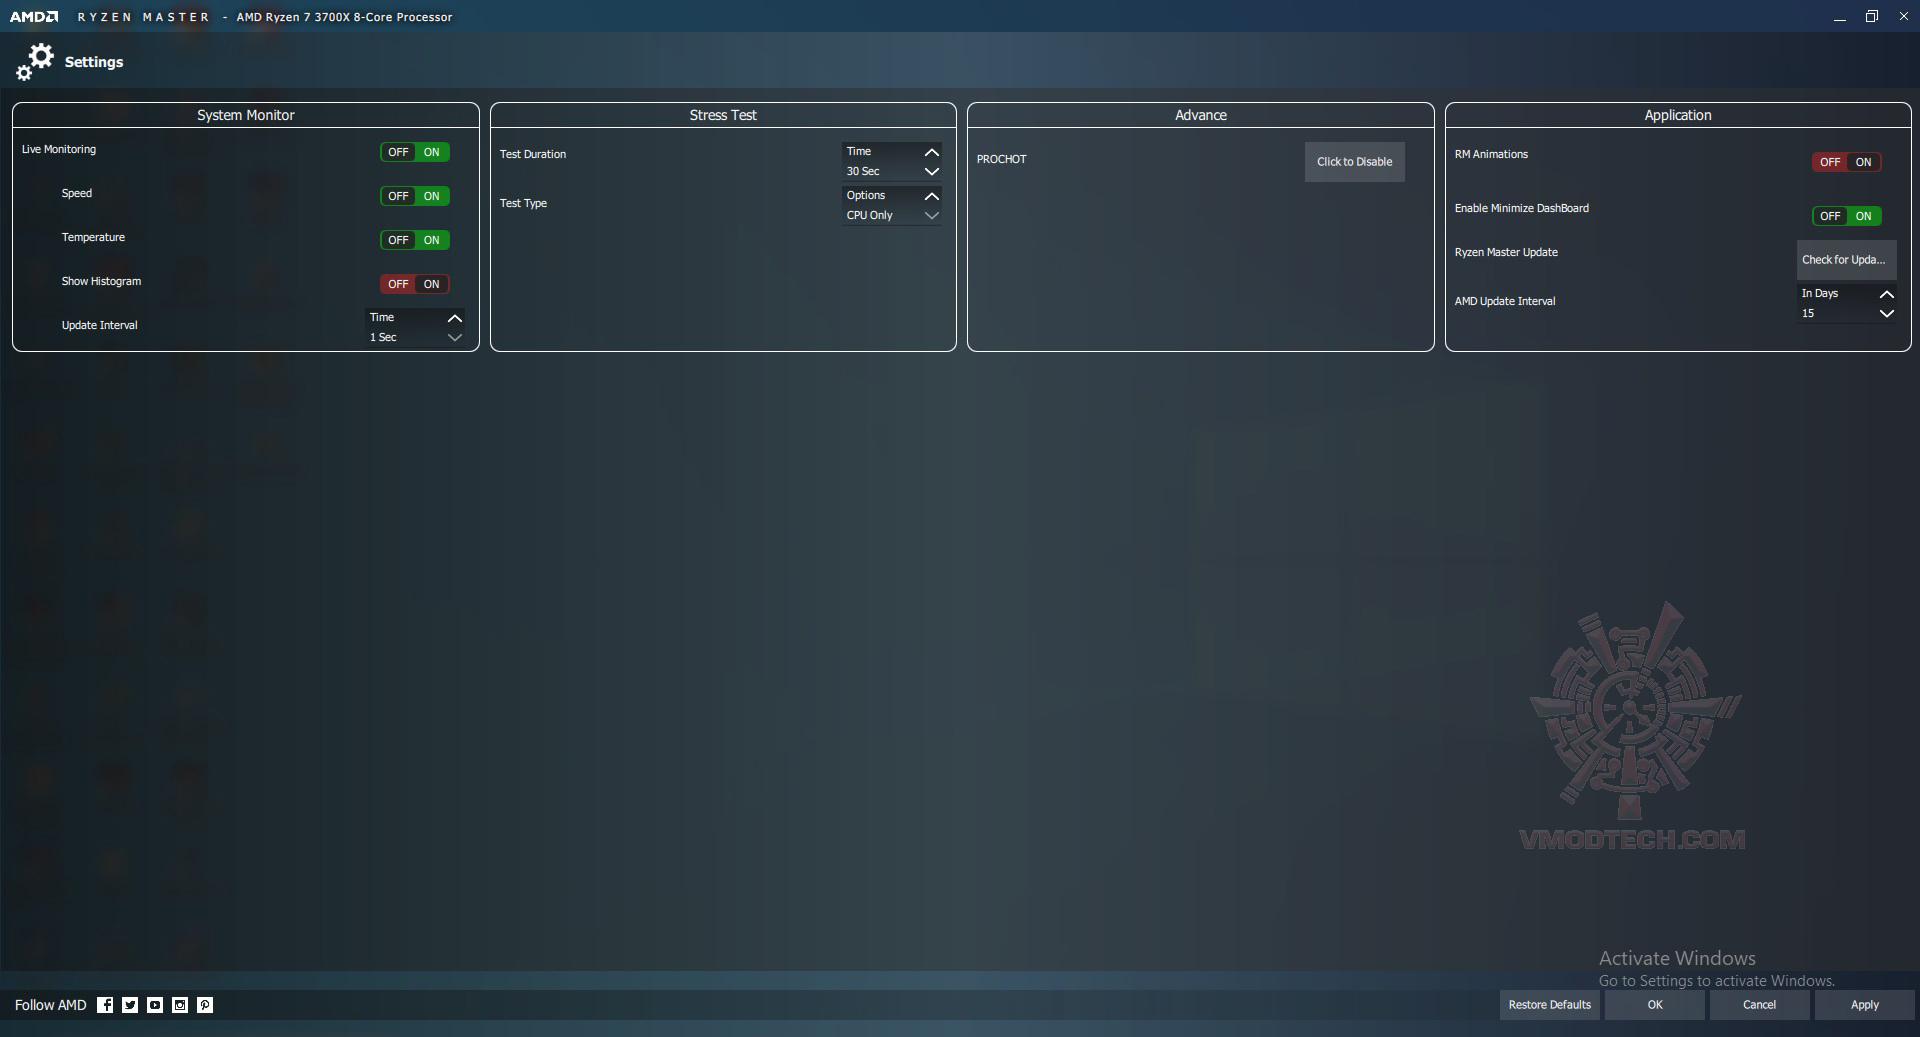The width and height of the screenshot is (1920, 1037).
Task: Decrease Update Interval with the down arrow
Action: pyautogui.click(x=455, y=337)
